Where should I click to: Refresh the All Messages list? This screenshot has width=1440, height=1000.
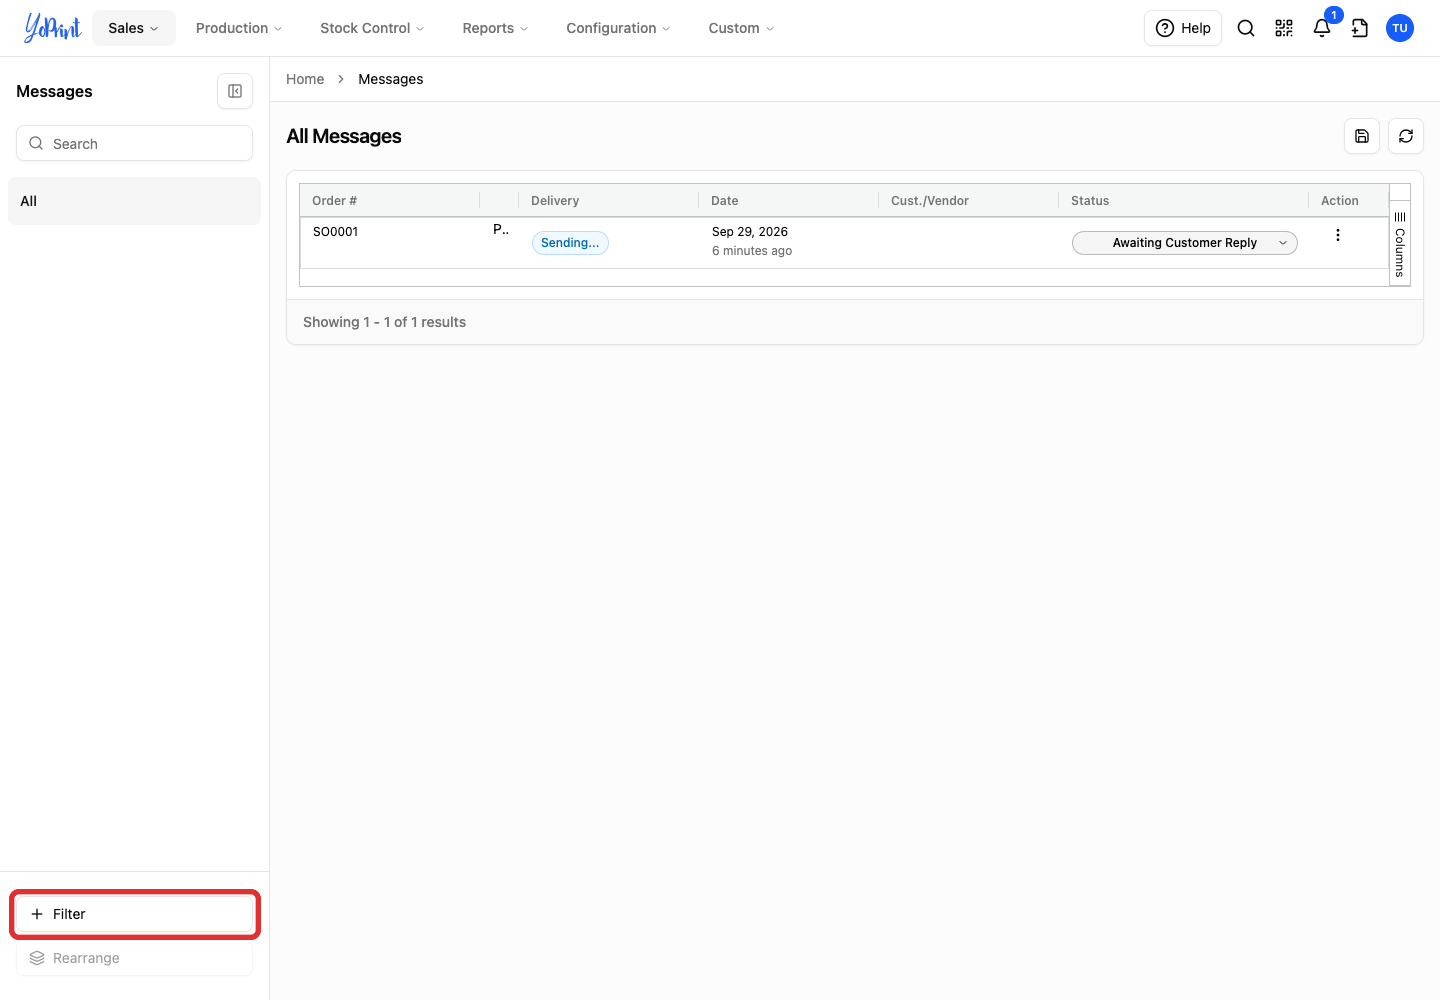click(x=1406, y=136)
